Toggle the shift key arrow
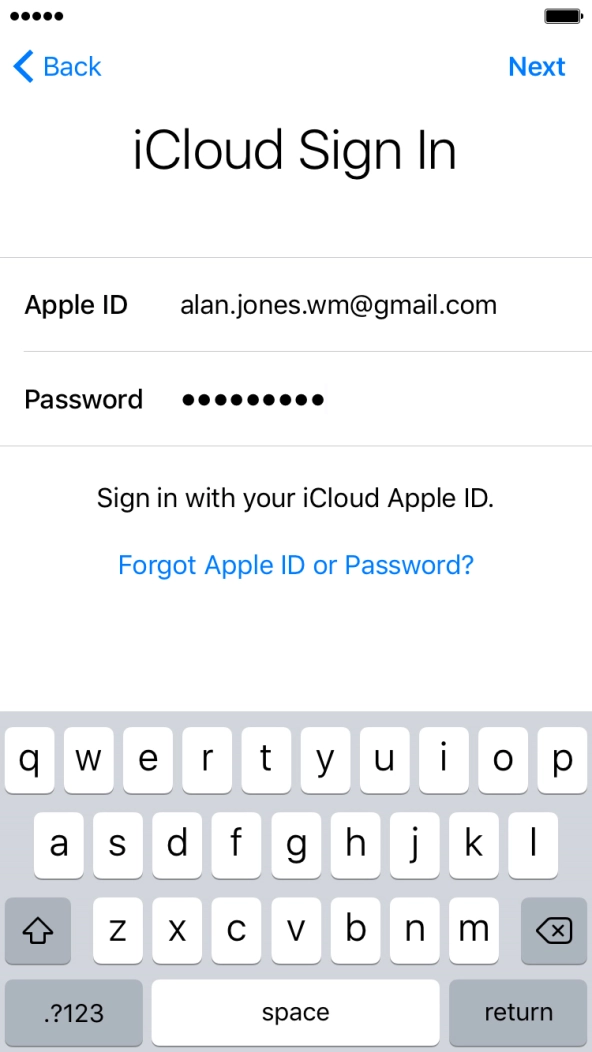This screenshot has height=1052, width=592. pyautogui.click(x=38, y=931)
